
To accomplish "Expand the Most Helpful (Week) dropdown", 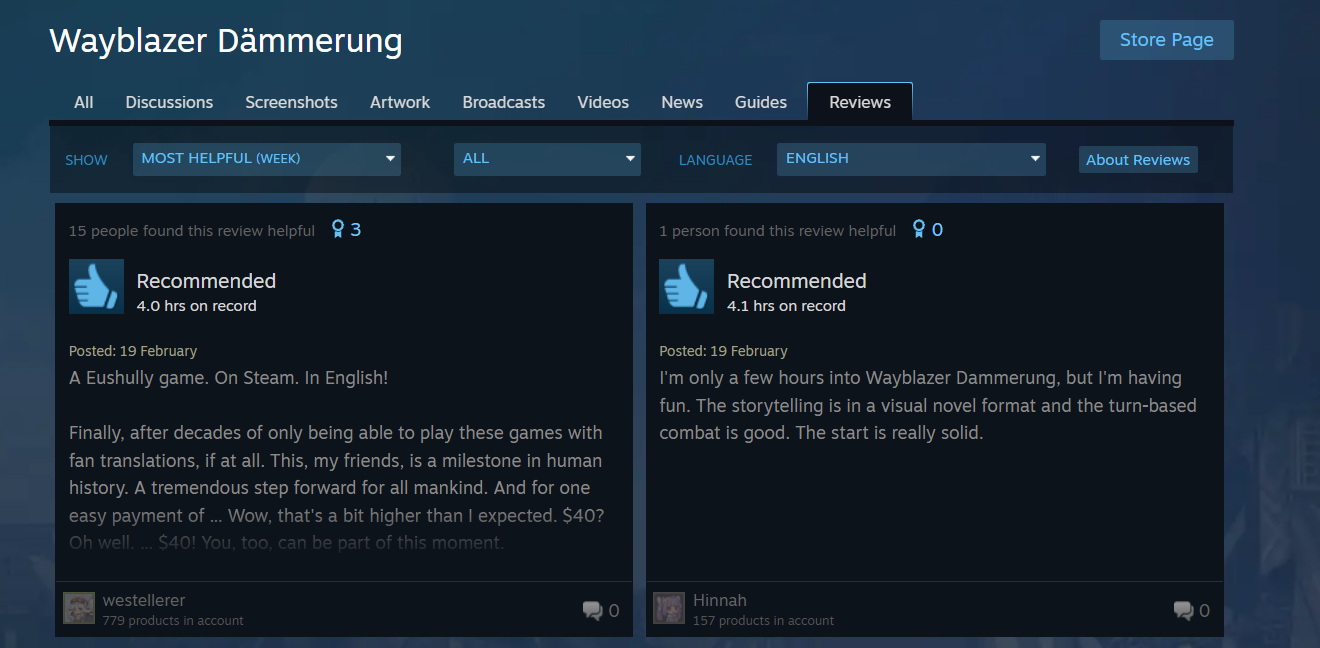I will pos(267,159).
